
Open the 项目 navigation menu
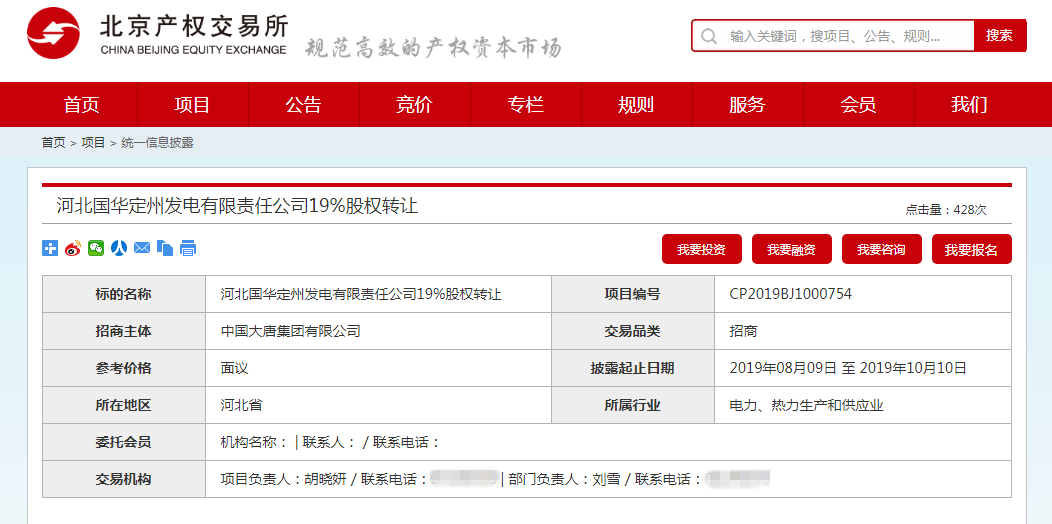click(x=193, y=105)
